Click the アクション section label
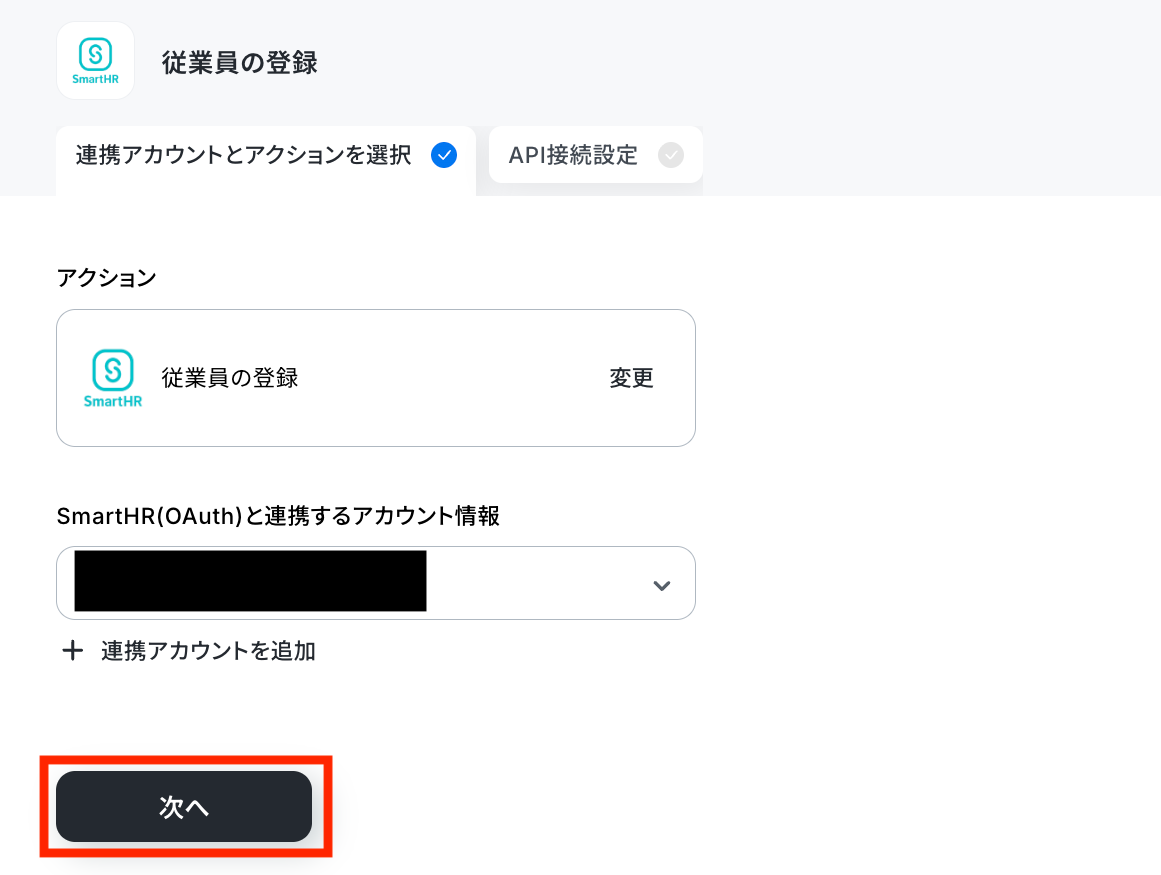 tap(107, 278)
